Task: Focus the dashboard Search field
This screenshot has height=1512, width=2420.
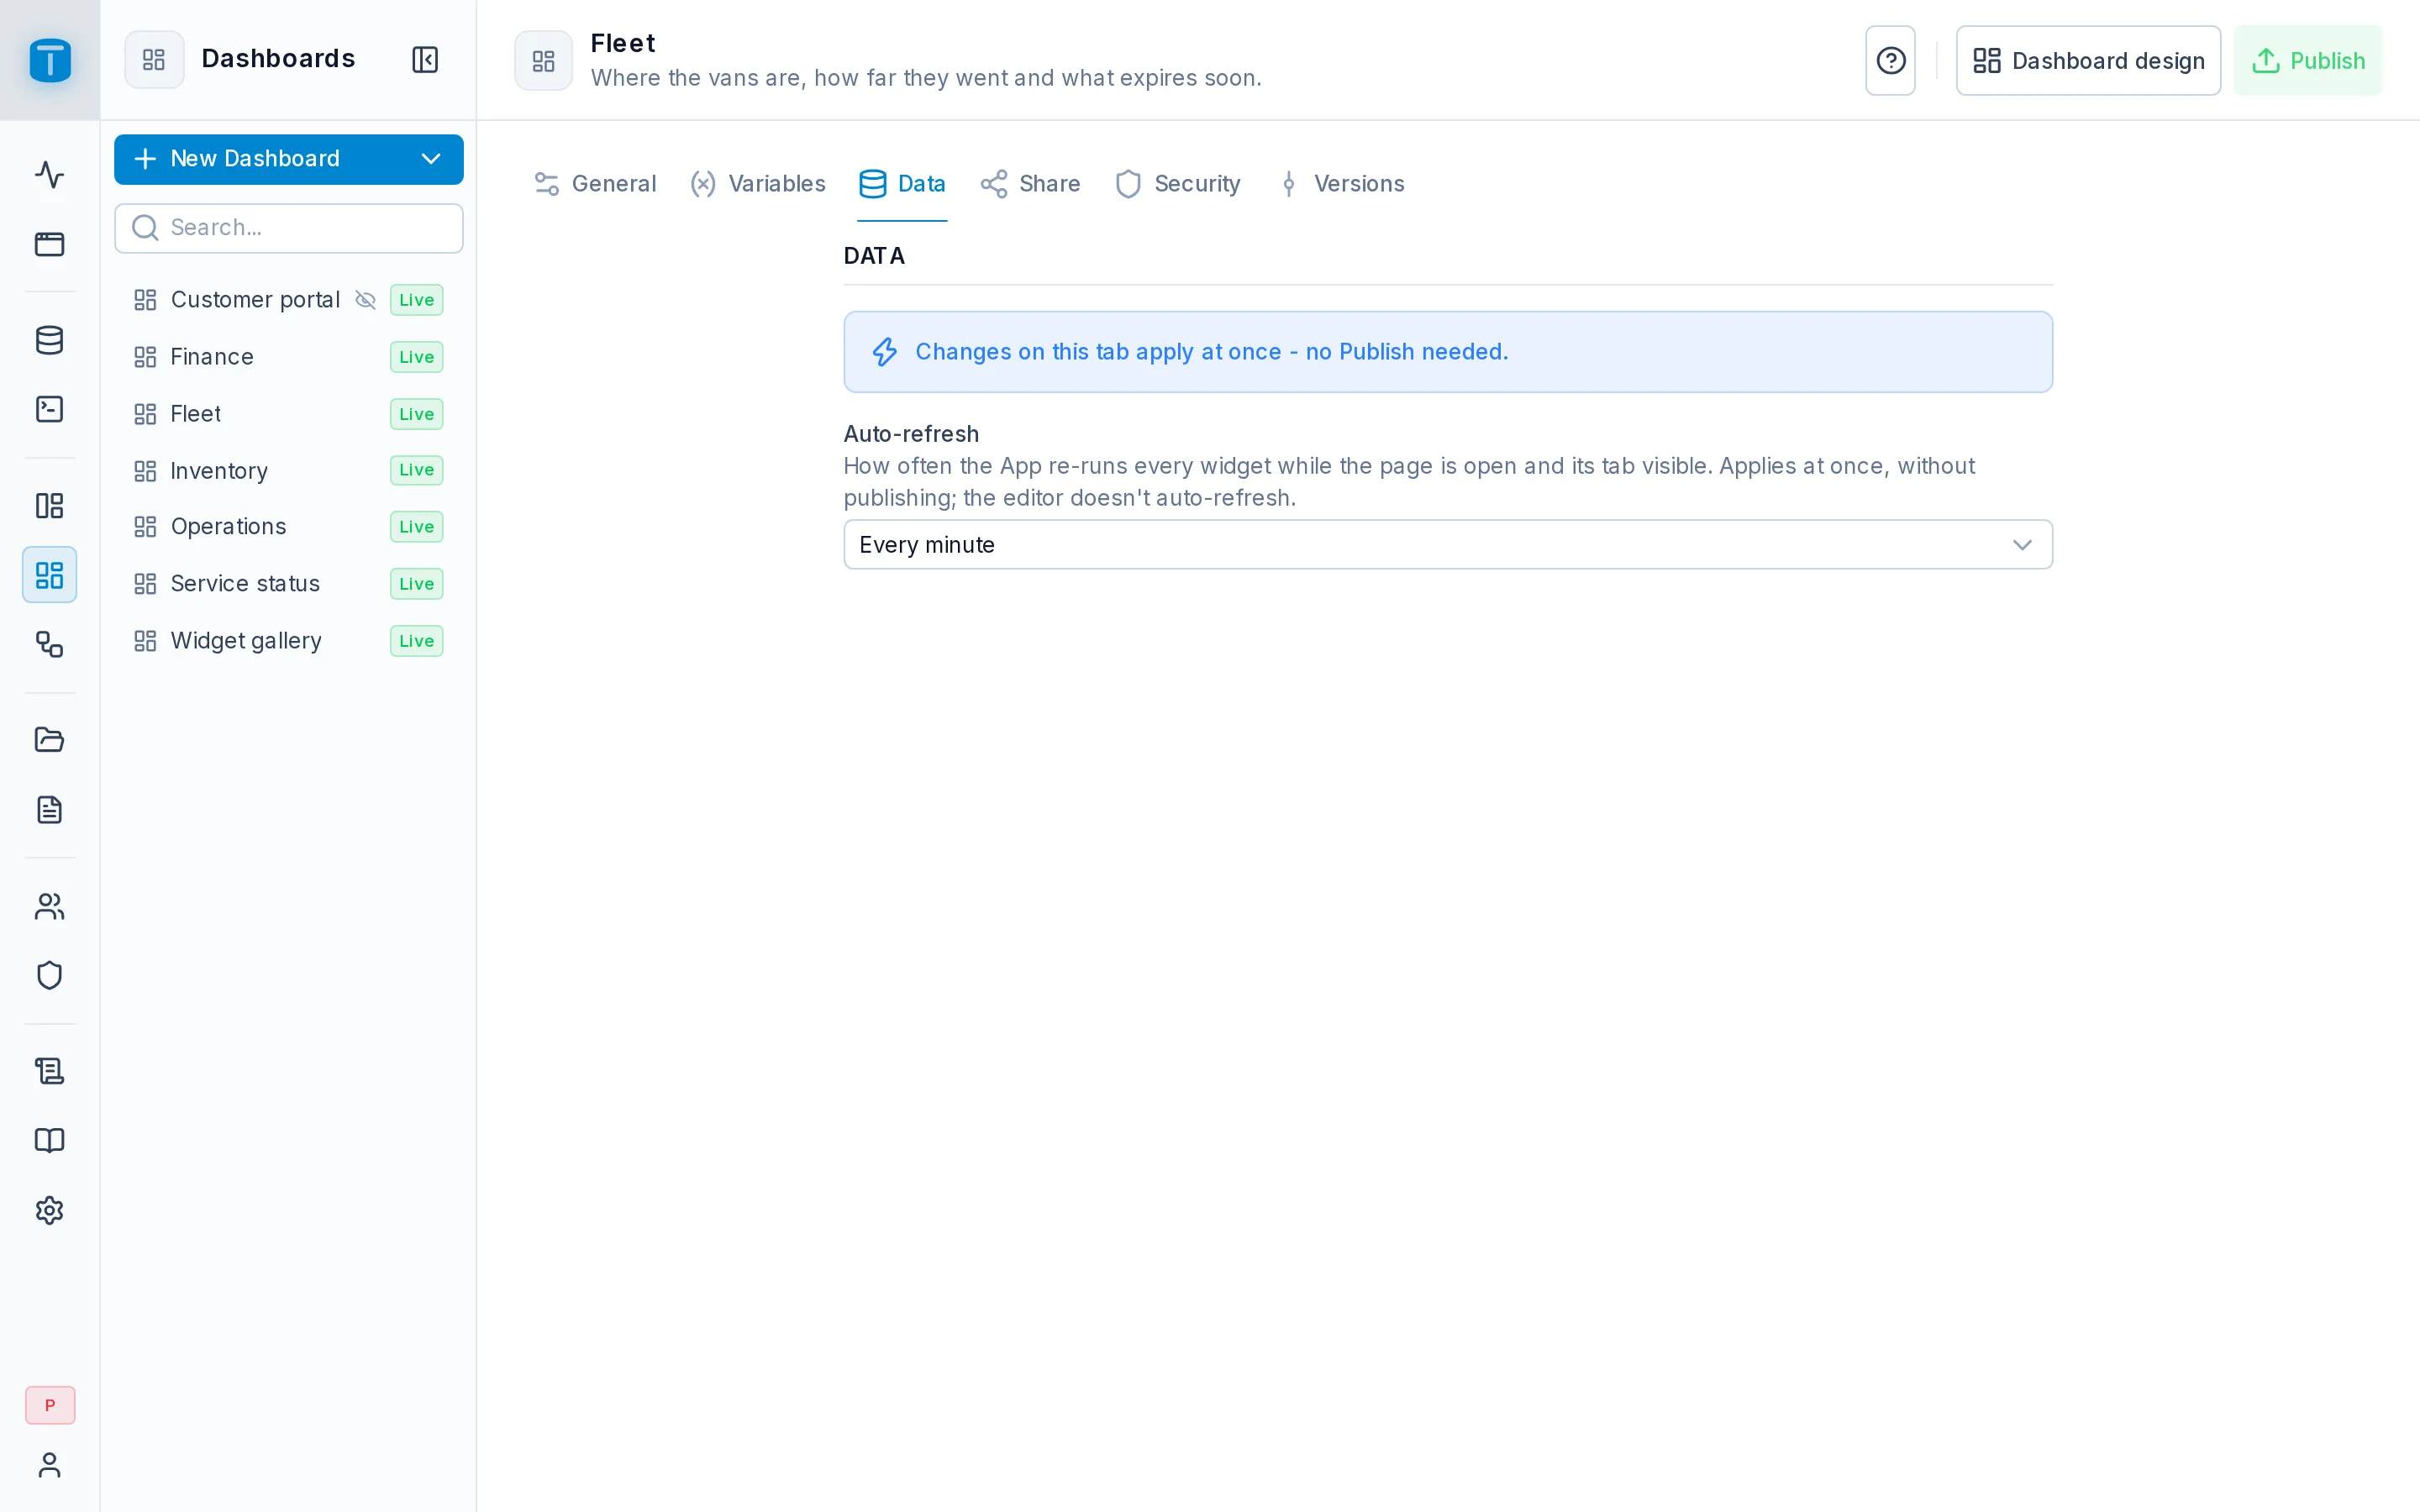Action: 288,228
